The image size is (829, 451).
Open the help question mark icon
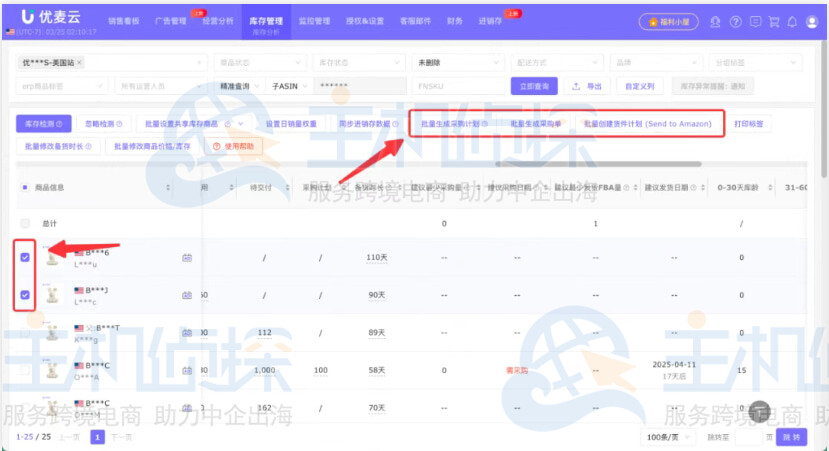735,22
